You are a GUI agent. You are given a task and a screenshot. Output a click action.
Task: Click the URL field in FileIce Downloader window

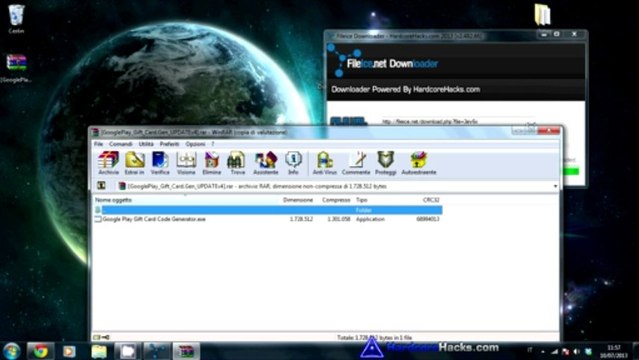[458, 121]
